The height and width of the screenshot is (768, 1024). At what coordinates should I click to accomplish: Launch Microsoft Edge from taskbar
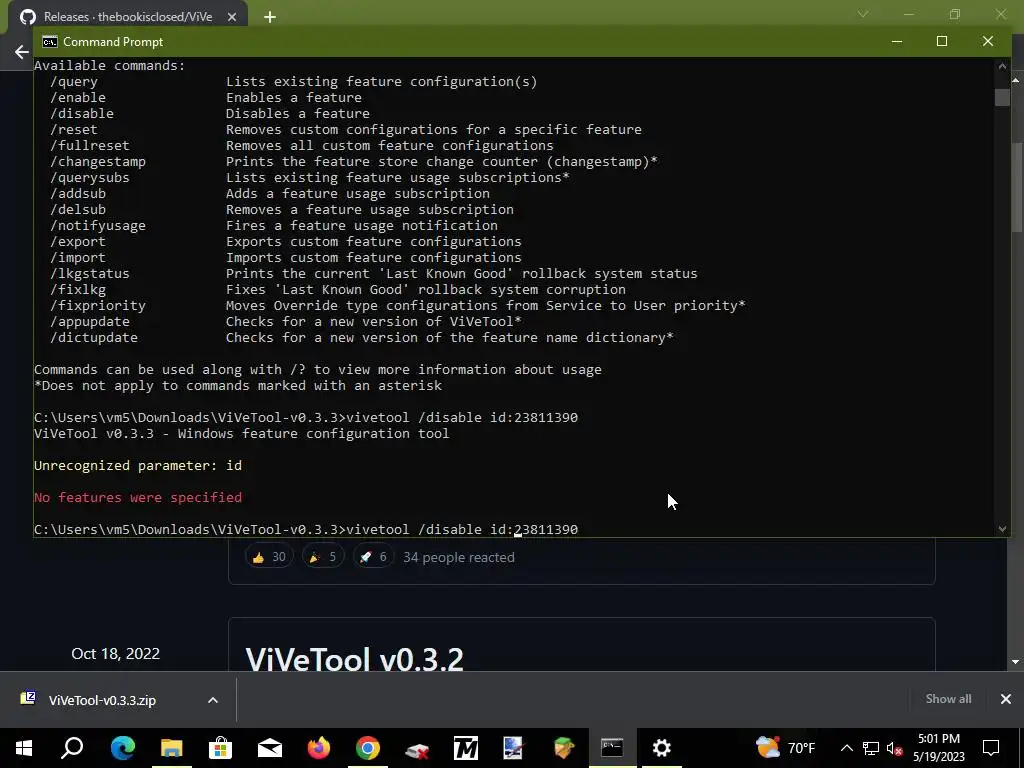pyautogui.click(x=123, y=748)
